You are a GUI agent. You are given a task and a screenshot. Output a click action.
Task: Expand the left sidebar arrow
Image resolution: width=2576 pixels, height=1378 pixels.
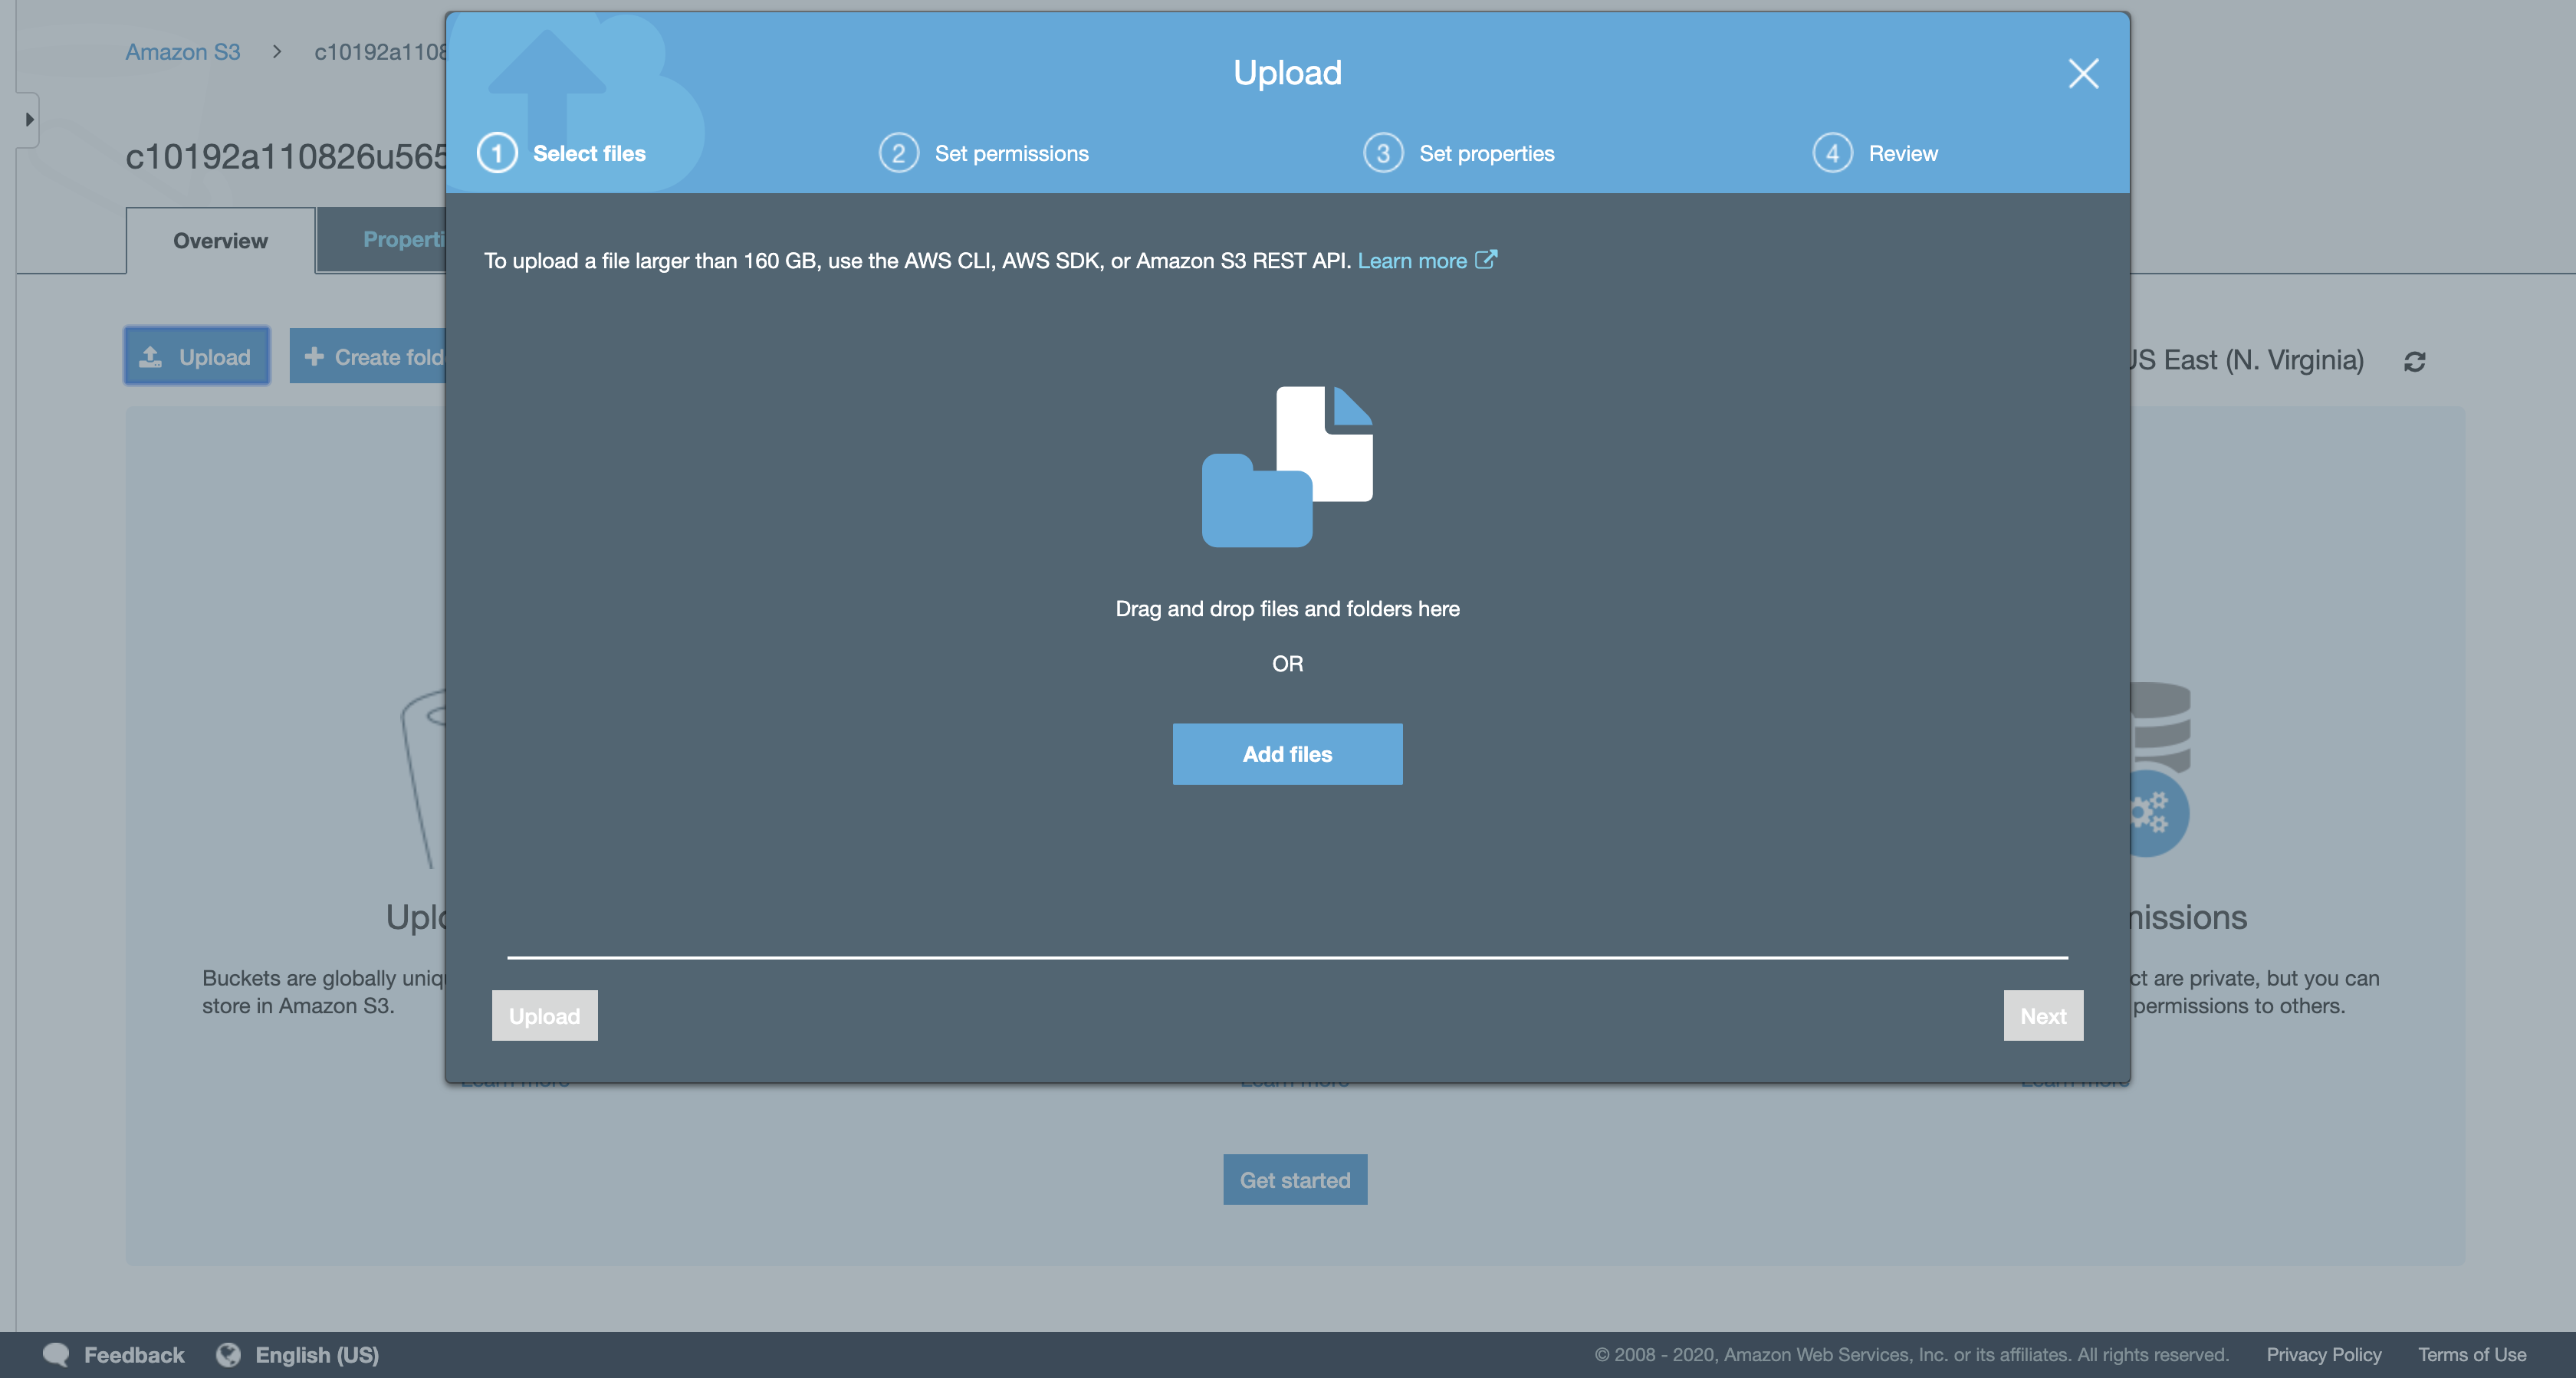click(x=28, y=120)
